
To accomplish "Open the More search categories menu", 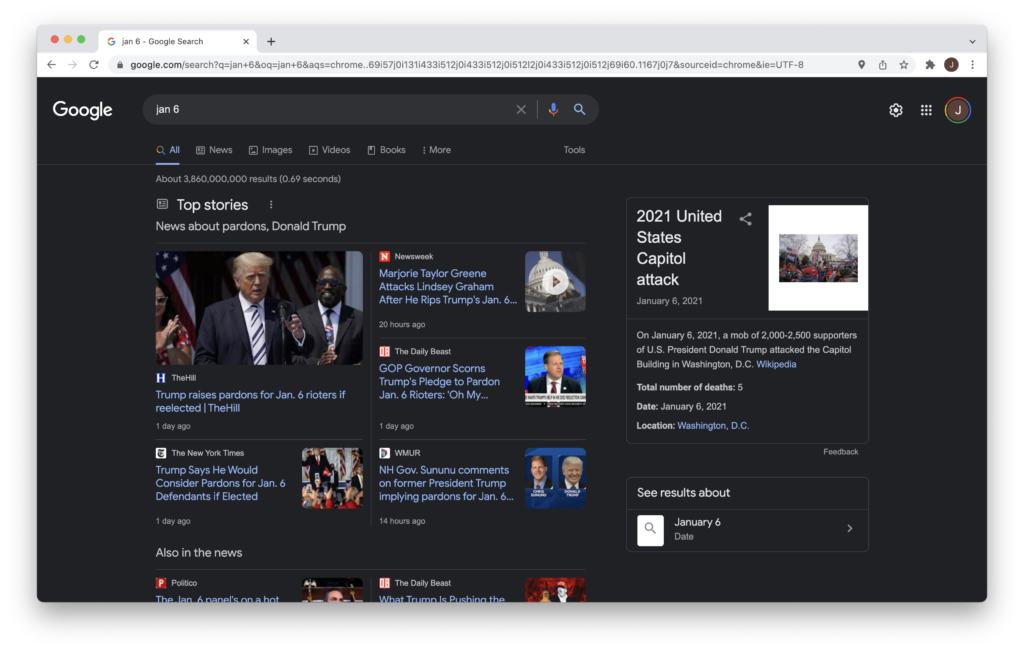I will click(436, 150).
